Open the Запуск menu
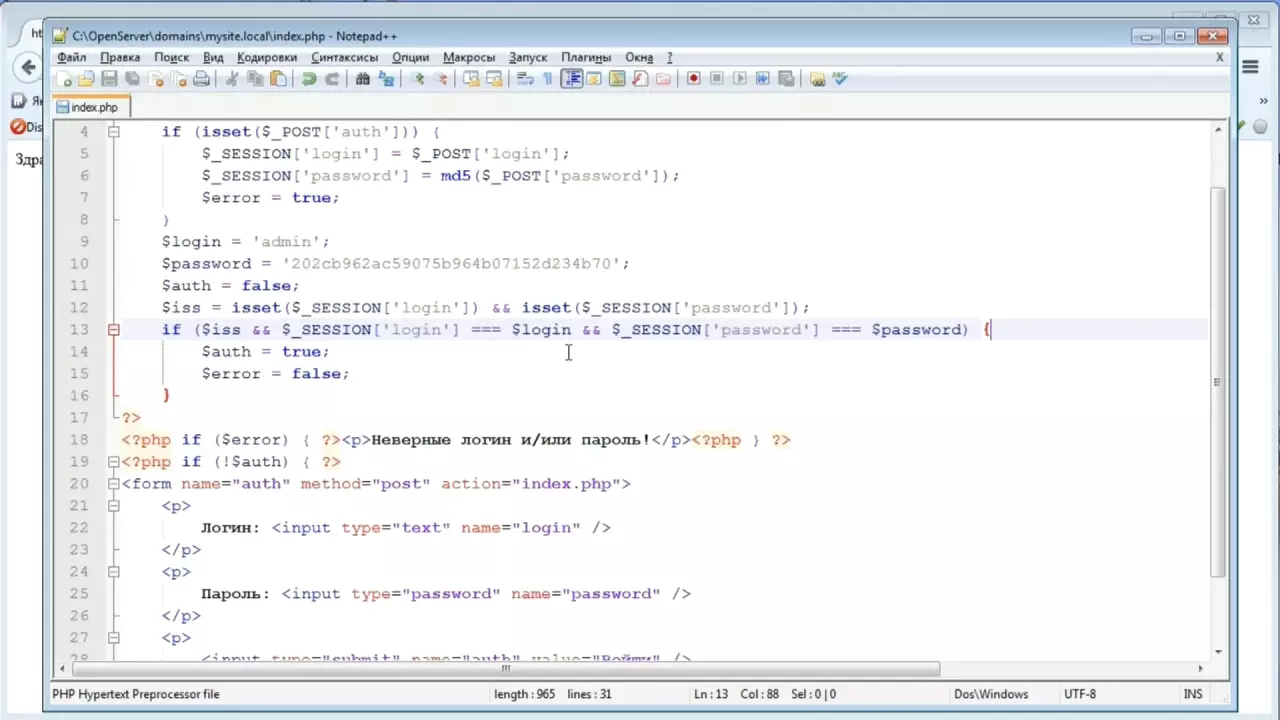1280x720 pixels. 528,57
